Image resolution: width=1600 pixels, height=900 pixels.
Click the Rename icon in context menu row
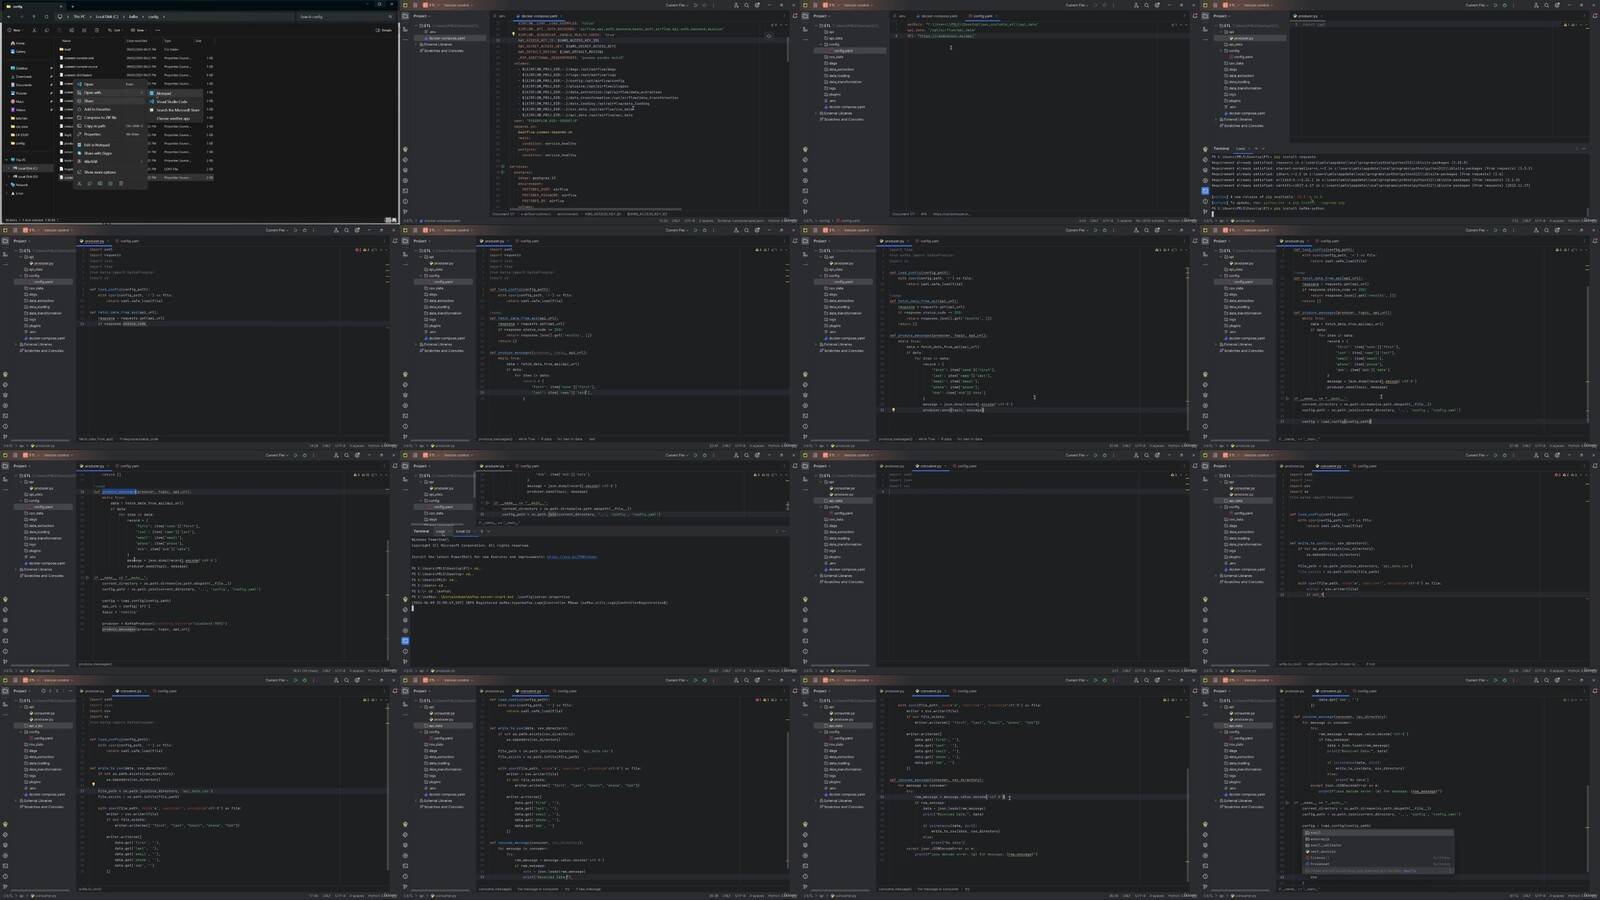click(100, 183)
